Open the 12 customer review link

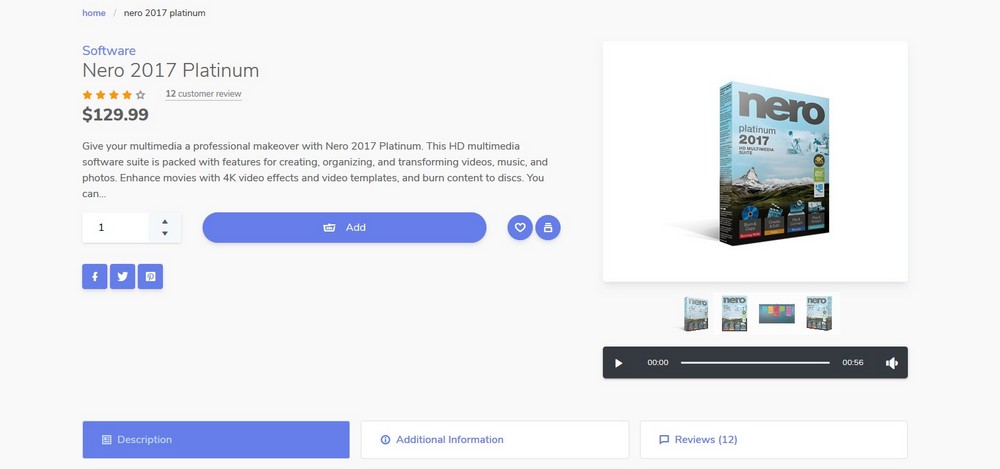point(203,94)
